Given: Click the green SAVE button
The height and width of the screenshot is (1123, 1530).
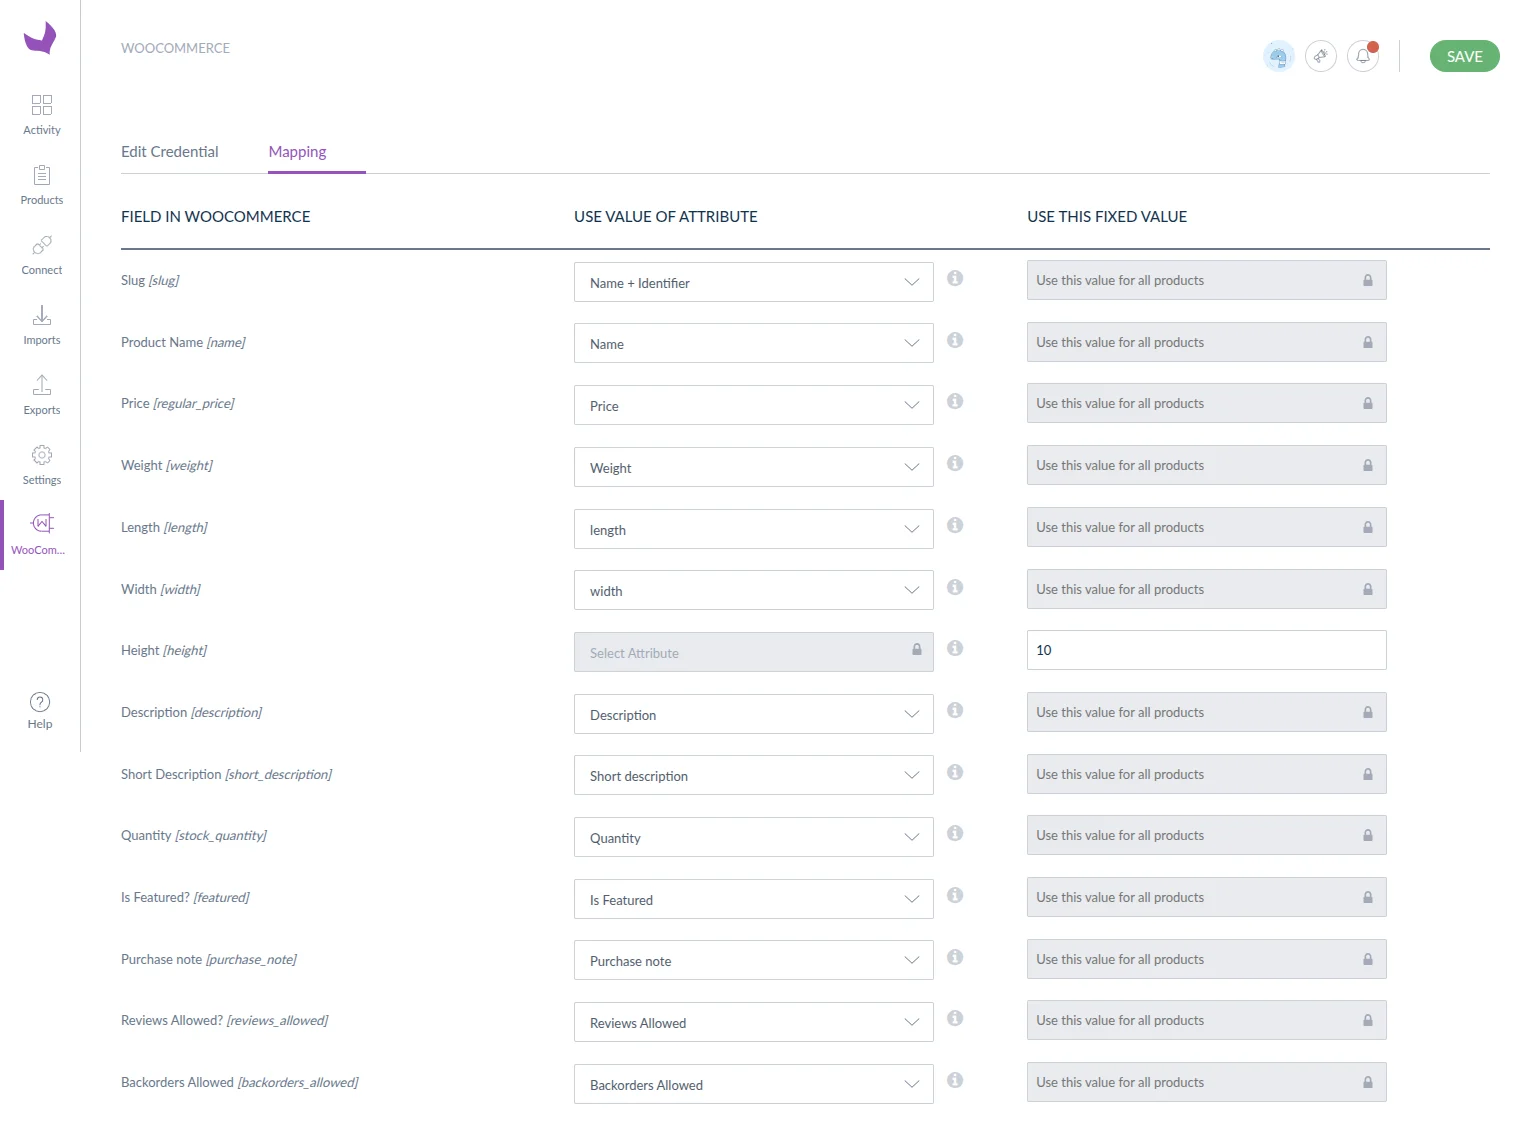Looking at the screenshot, I should 1464,56.
